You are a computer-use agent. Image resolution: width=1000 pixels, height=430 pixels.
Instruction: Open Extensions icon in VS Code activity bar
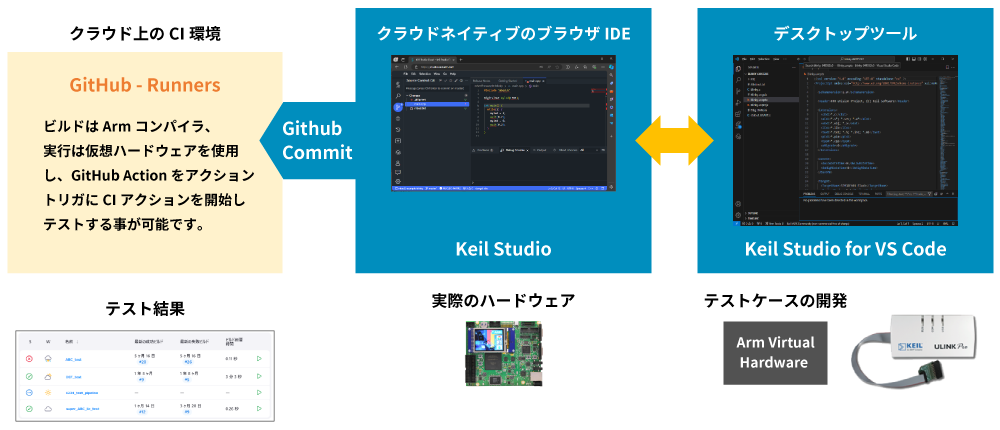[738, 114]
